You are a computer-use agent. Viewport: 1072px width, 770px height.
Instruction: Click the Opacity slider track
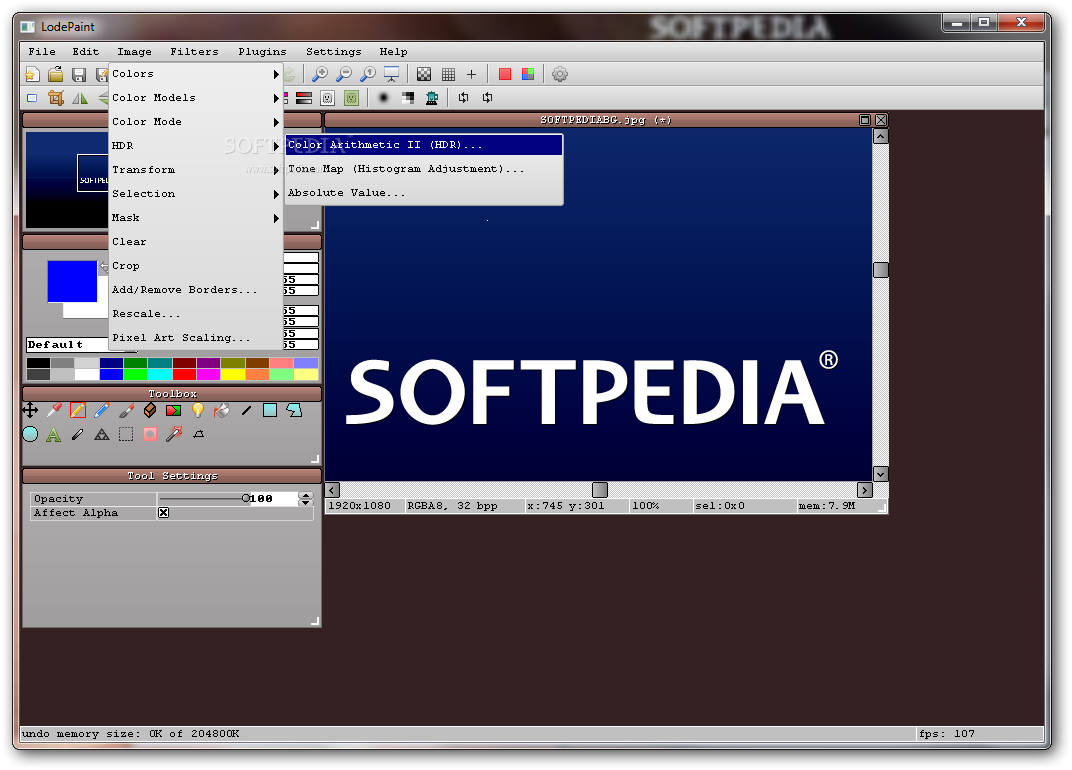[202, 499]
